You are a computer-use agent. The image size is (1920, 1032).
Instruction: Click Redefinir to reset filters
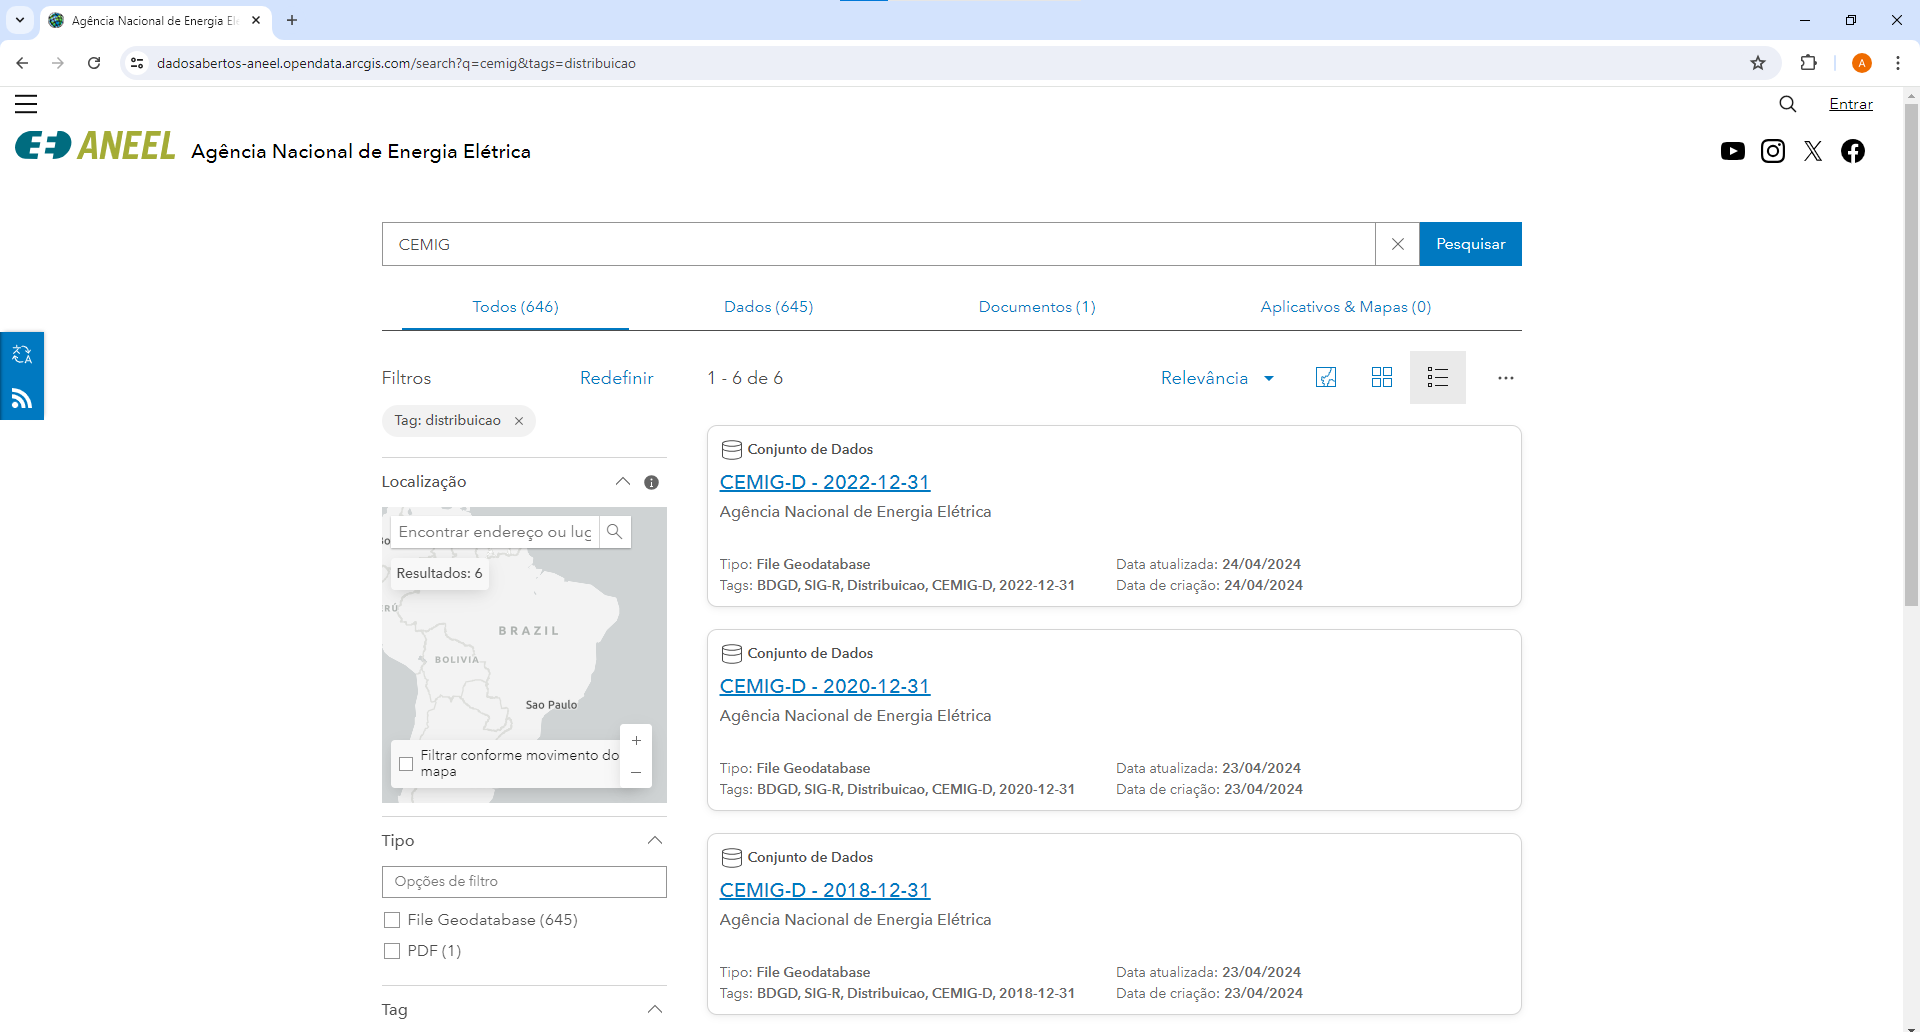pos(617,378)
